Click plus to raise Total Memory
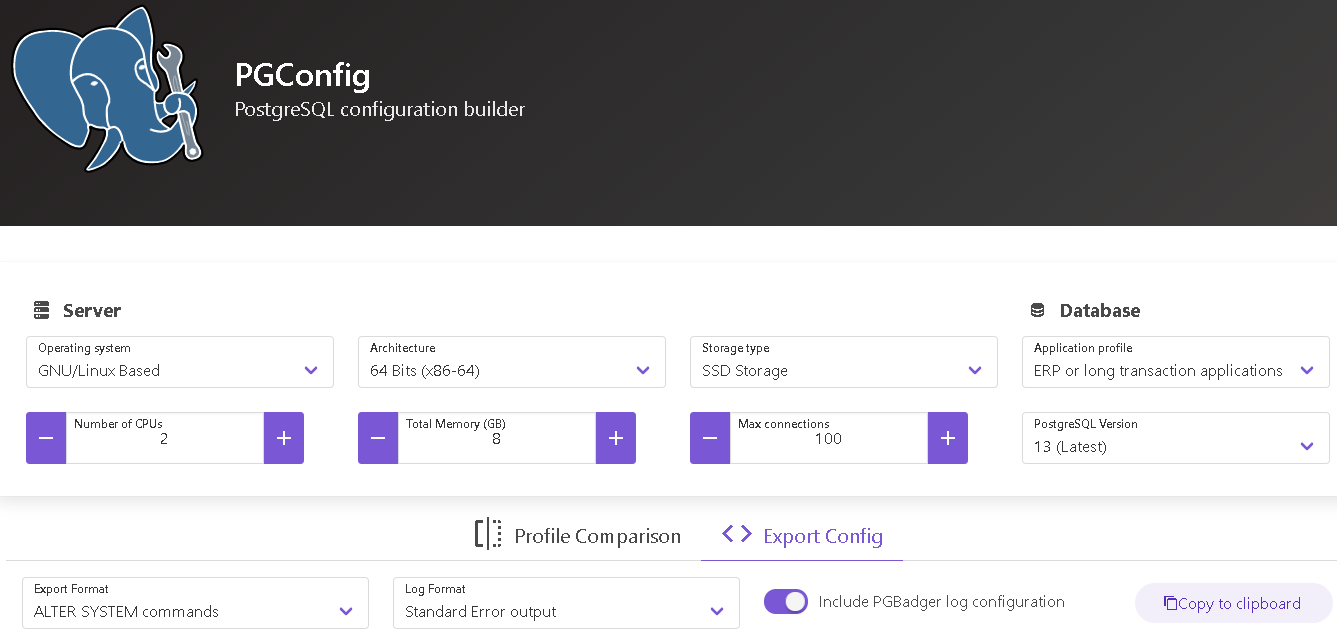 (x=616, y=438)
